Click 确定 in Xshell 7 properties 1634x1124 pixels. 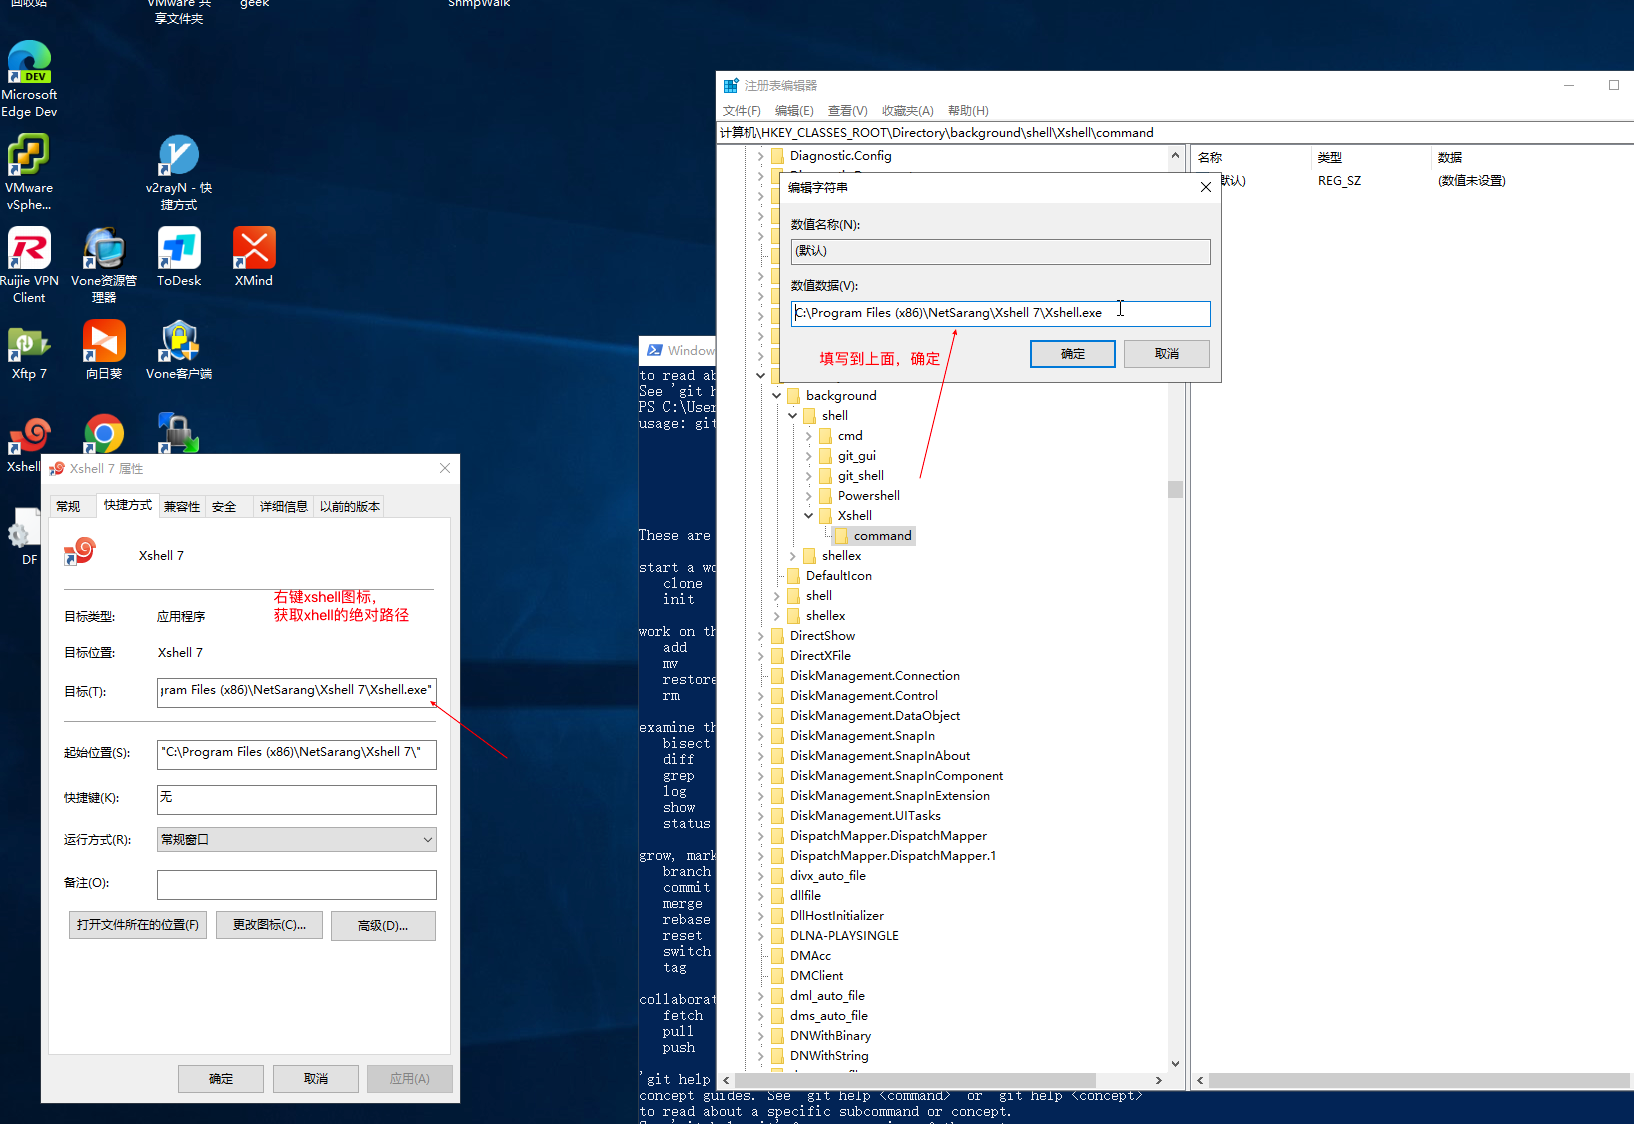[x=221, y=1079]
